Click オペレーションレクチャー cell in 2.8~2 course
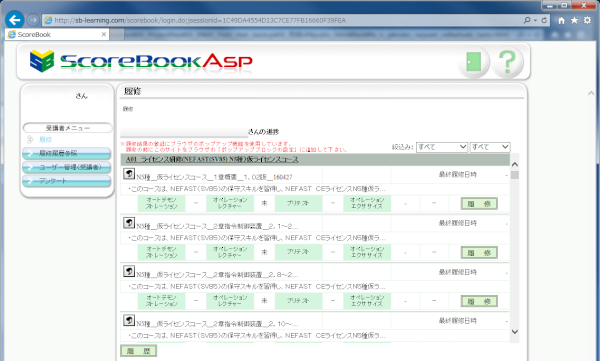 (x=230, y=301)
